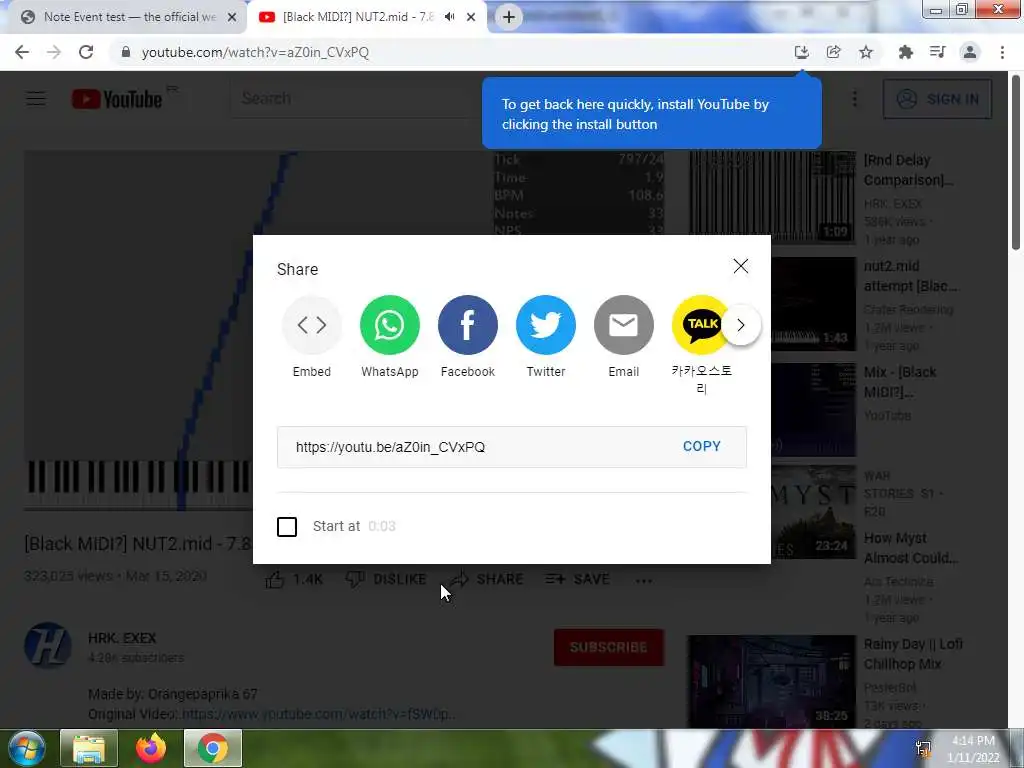
Task: Open File Explorer from taskbar
Action: 89,748
